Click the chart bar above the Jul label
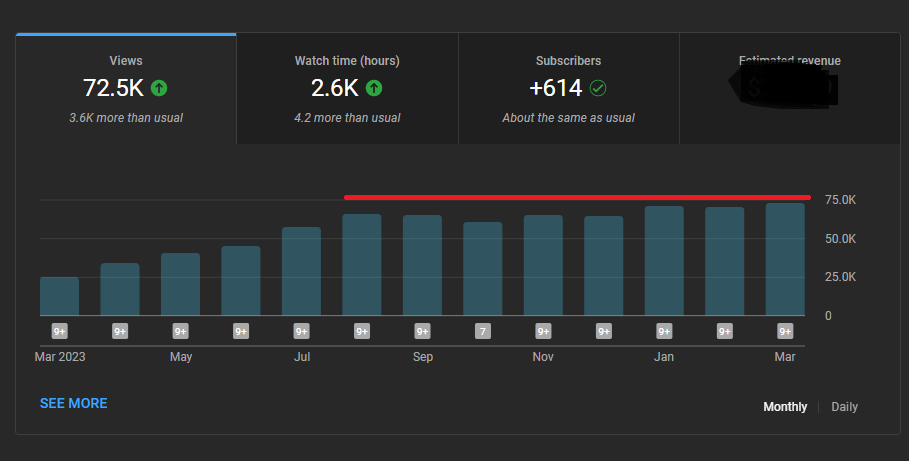 tap(301, 271)
